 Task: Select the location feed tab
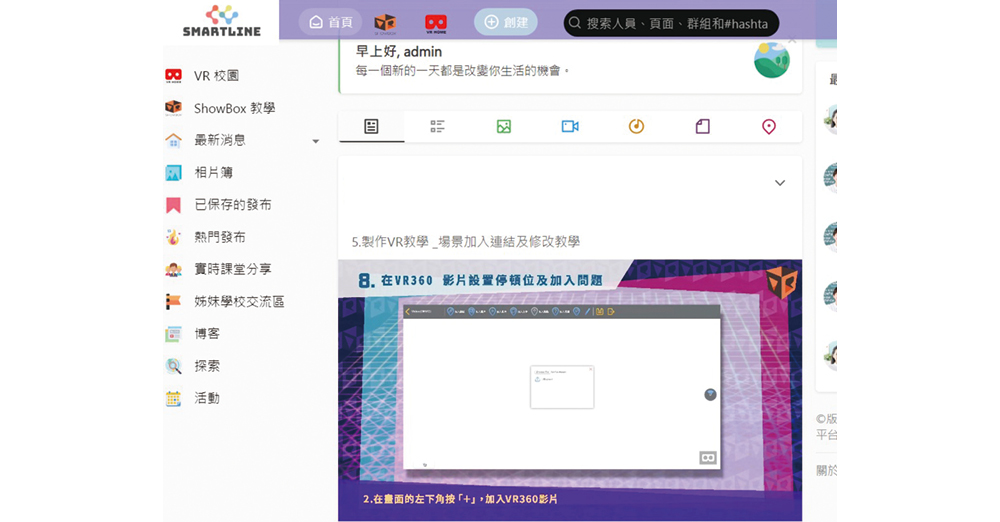click(769, 126)
